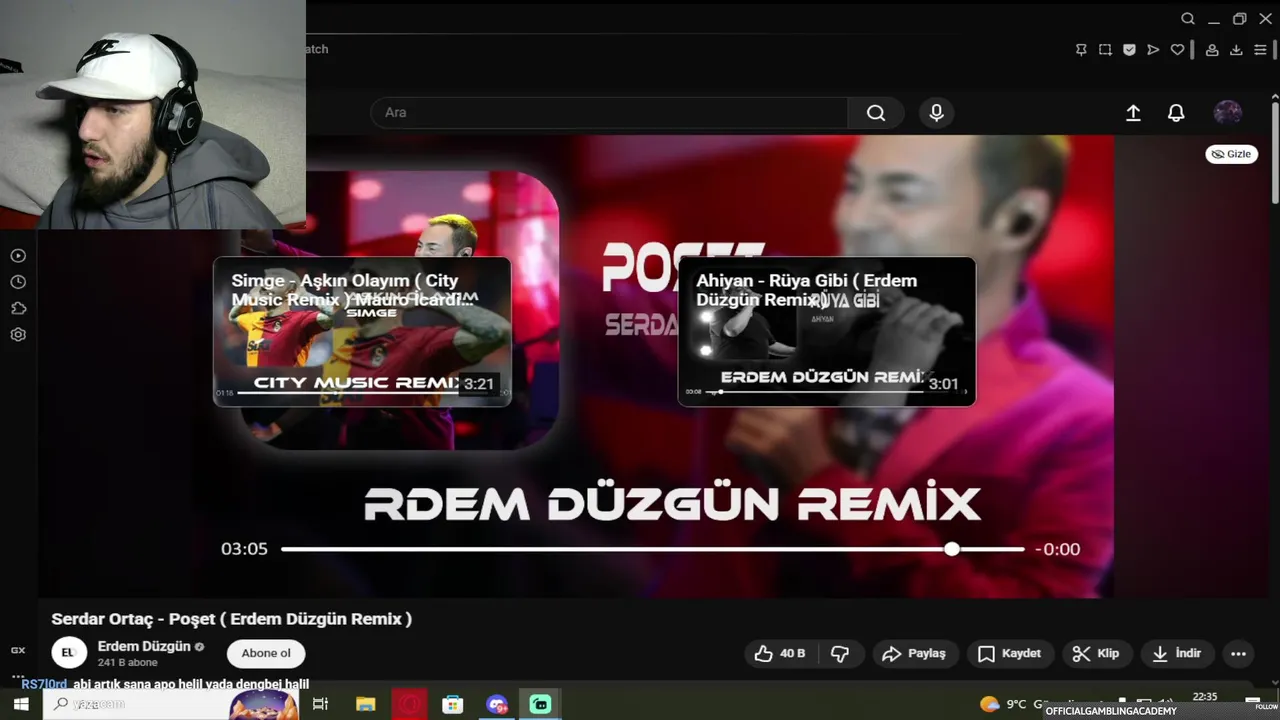Download video with İndir

1176,653
